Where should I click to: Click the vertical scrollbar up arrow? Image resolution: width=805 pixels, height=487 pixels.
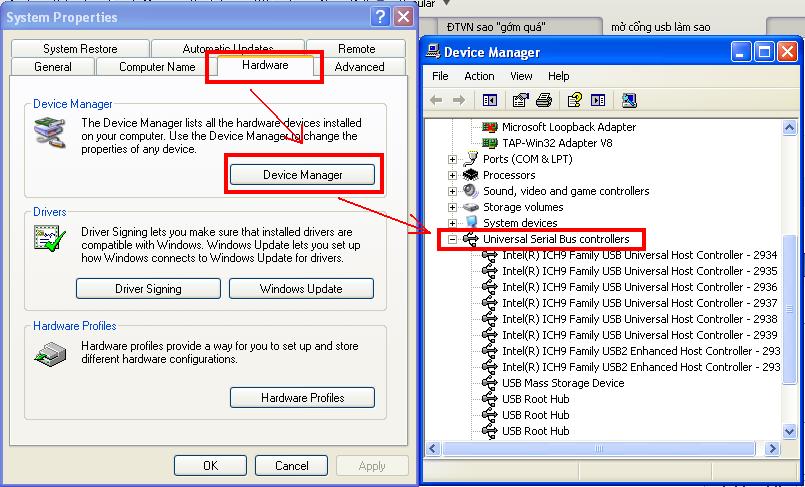coord(790,128)
